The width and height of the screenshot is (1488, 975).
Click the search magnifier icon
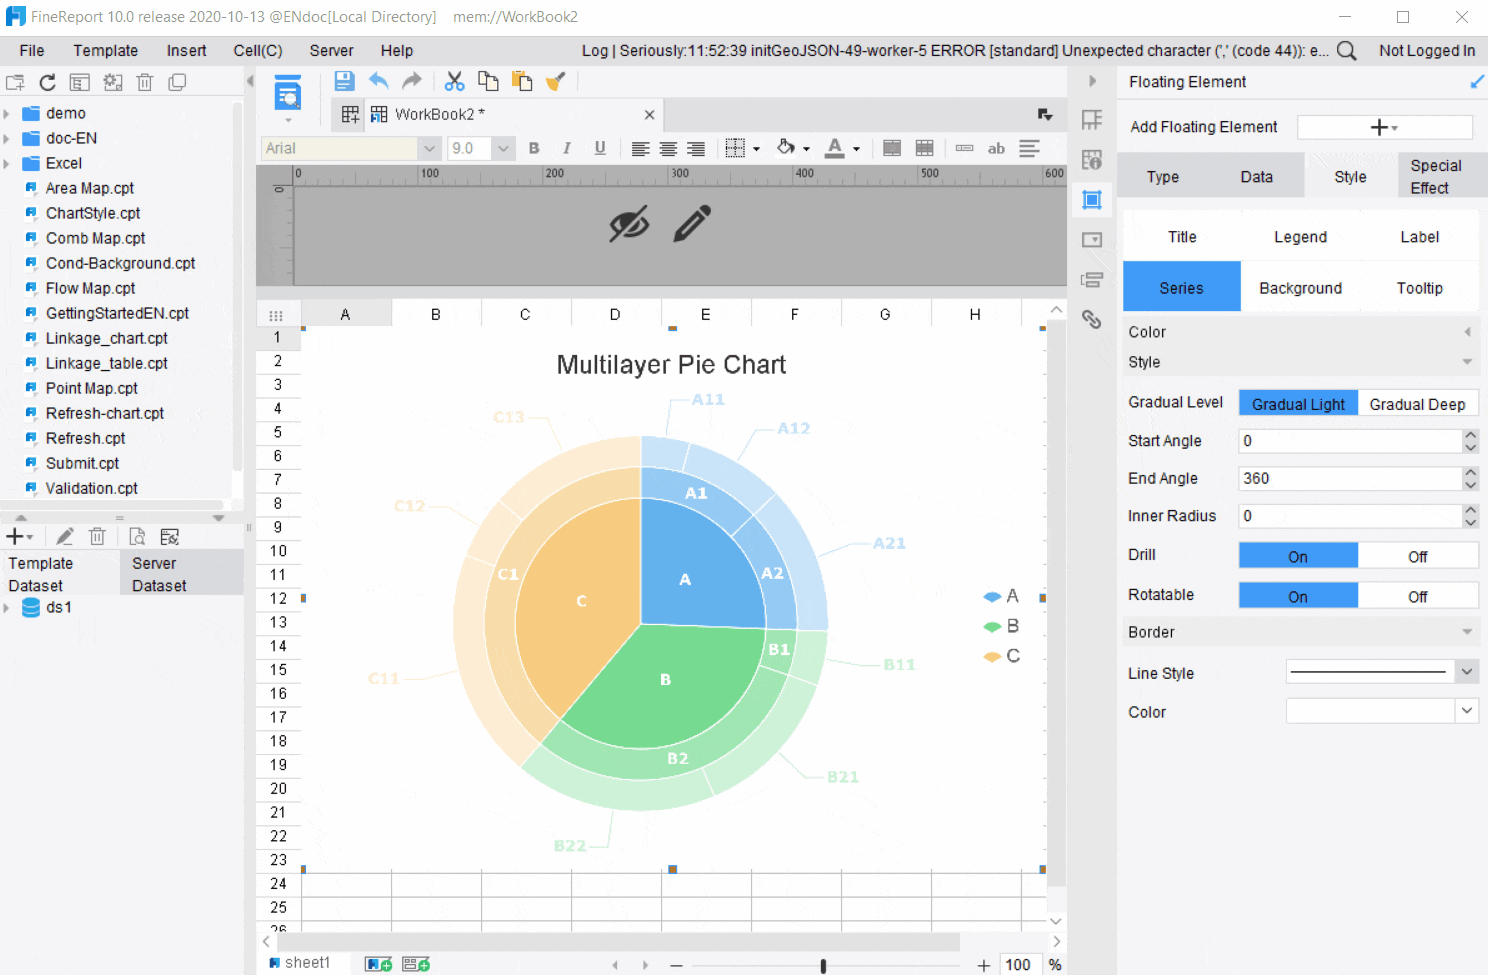point(1347,51)
